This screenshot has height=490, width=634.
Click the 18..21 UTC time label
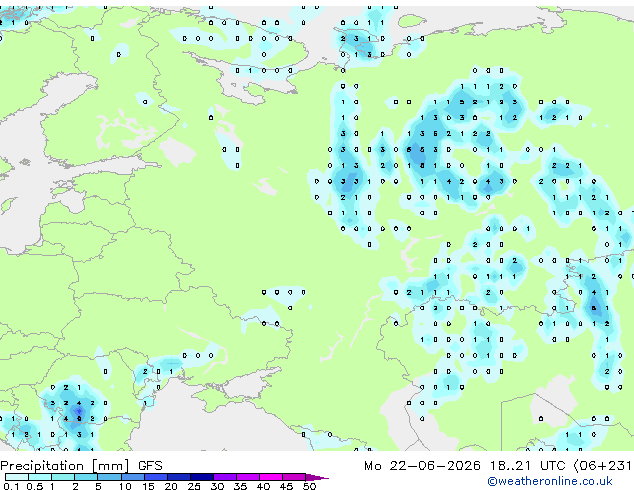click(527, 466)
